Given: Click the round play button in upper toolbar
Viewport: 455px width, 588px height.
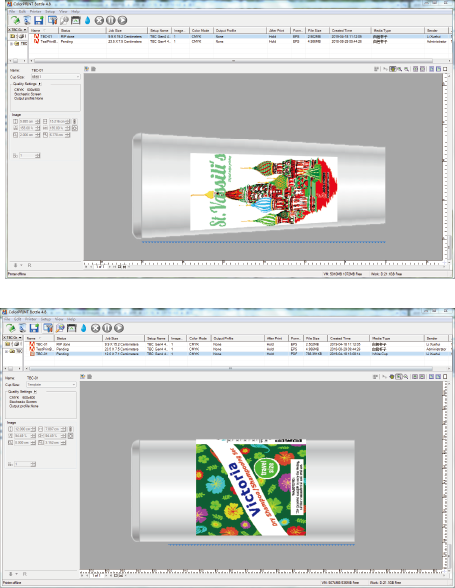Looking at the screenshot, I should tap(122, 20).
